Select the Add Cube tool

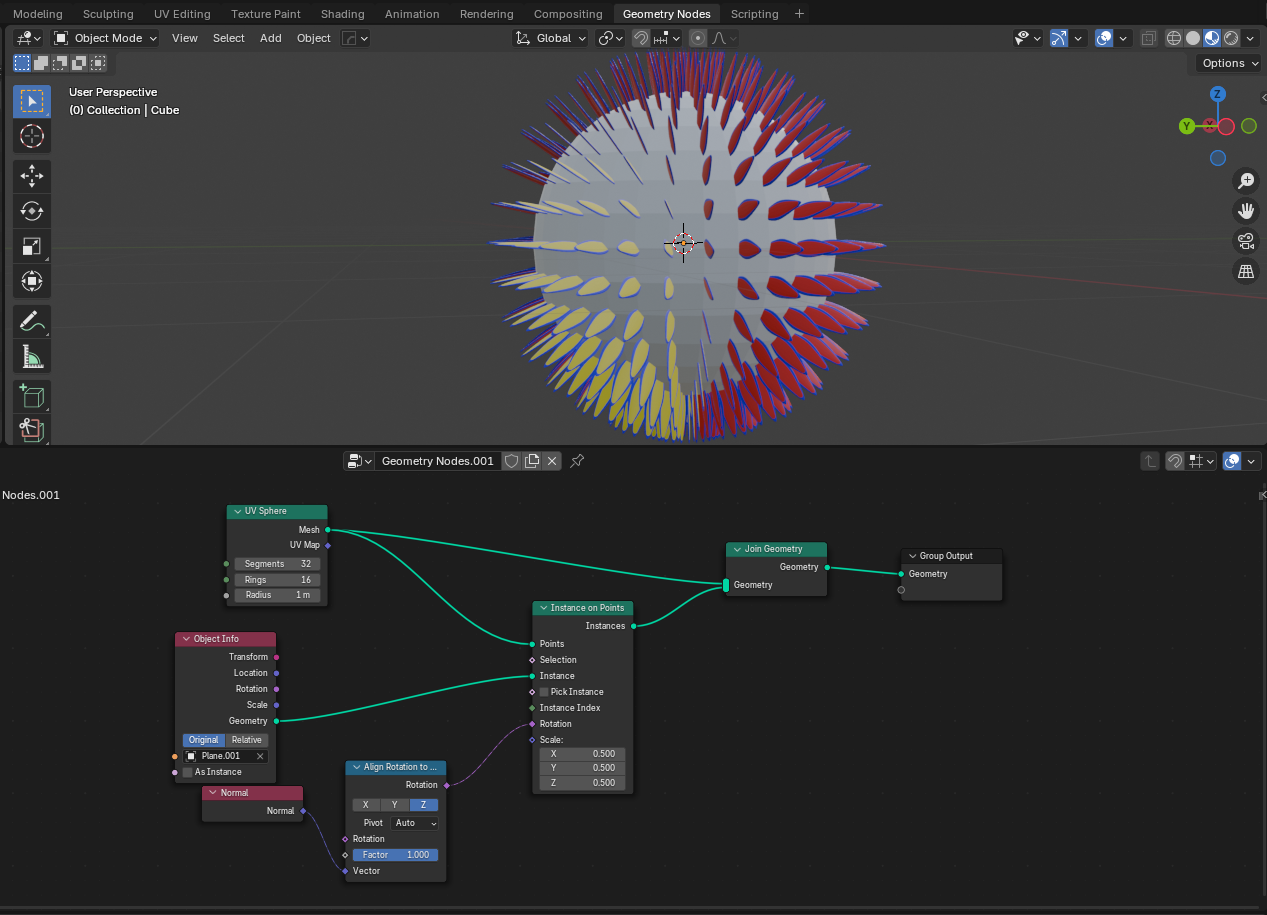click(x=32, y=396)
